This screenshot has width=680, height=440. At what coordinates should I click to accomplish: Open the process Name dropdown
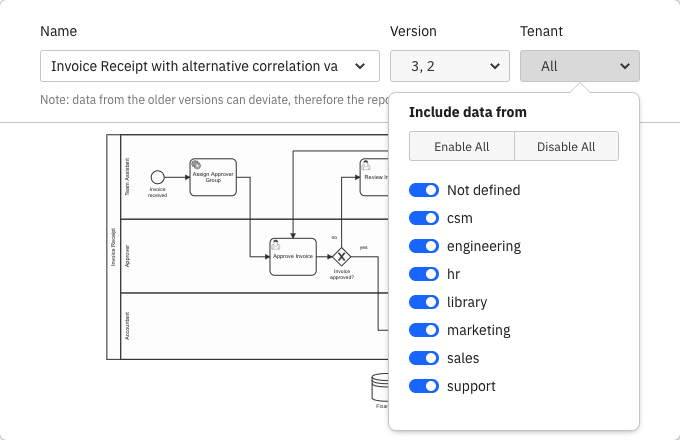click(210, 66)
